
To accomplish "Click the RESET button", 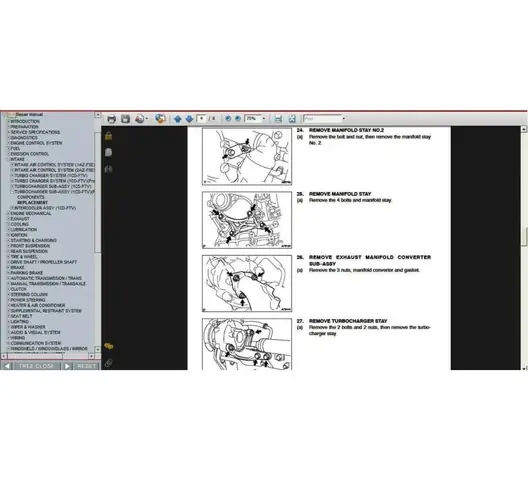I will (87, 366).
